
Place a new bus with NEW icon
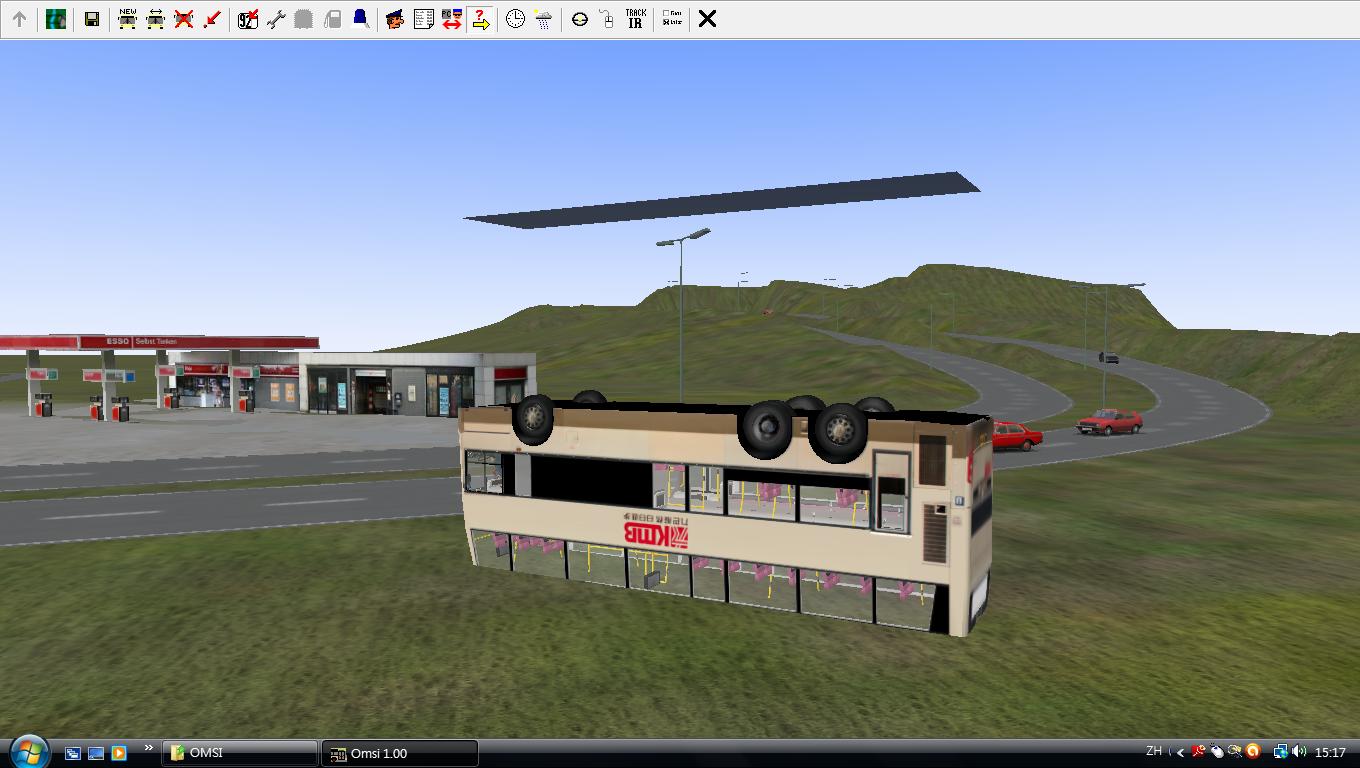[x=128, y=19]
